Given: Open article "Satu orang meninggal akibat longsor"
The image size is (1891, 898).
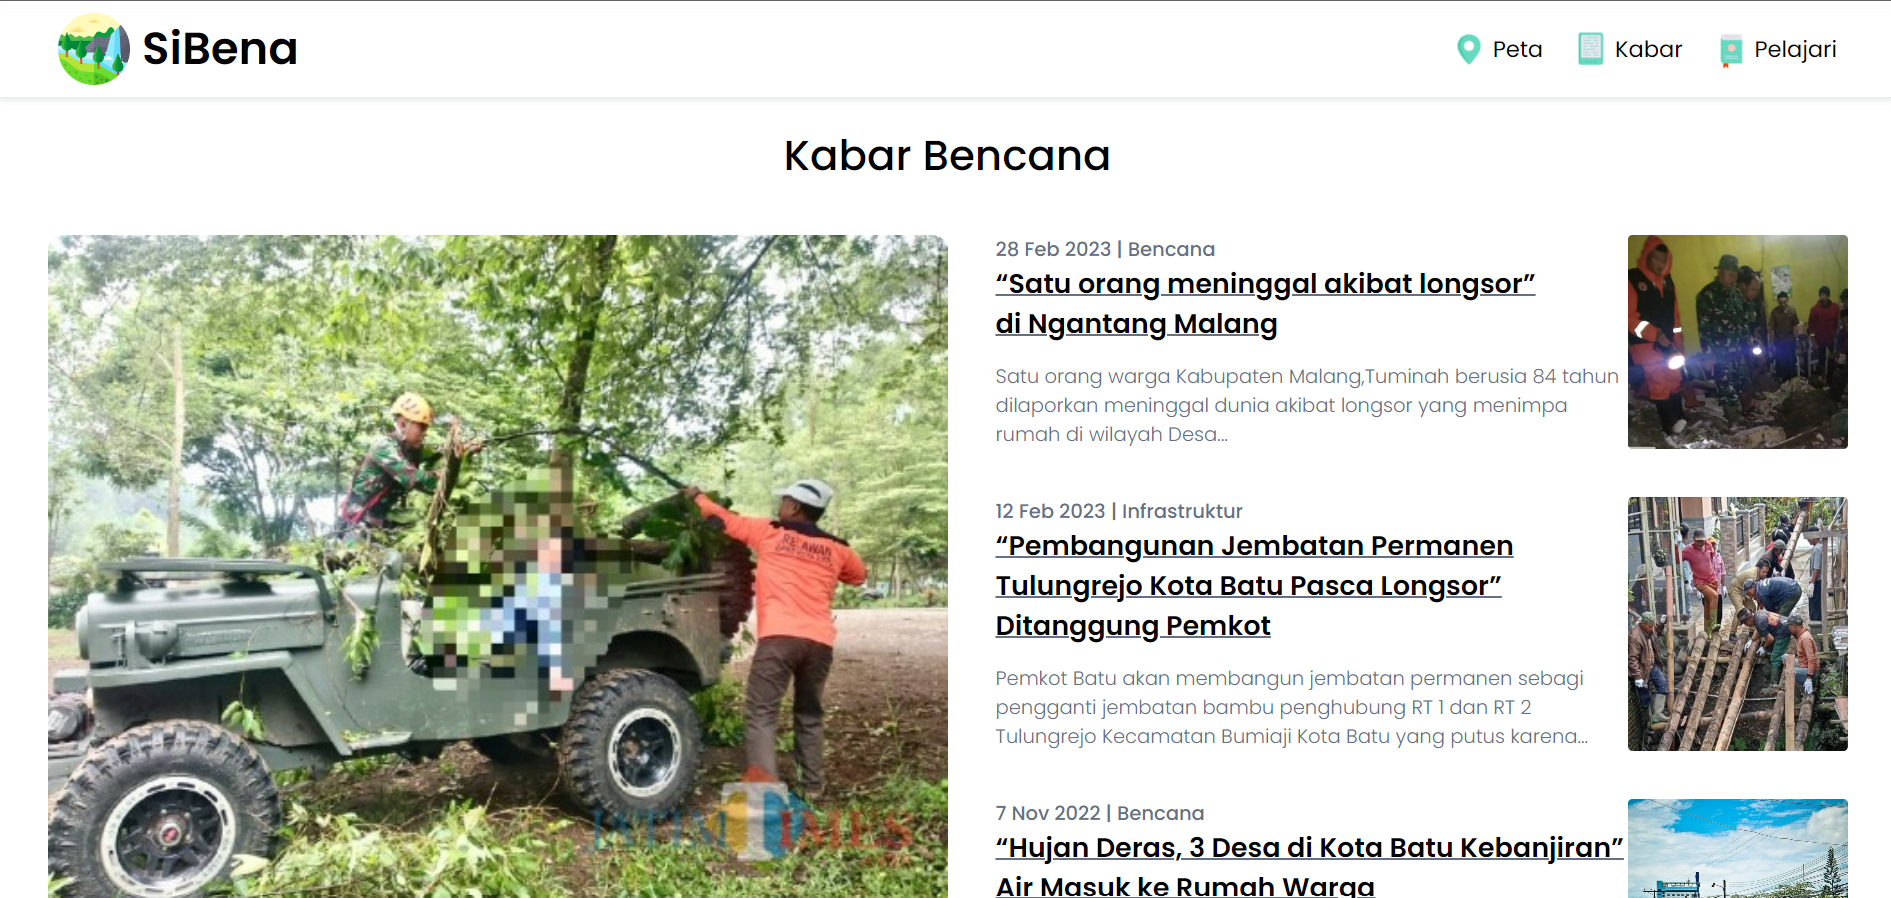Looking at the screenshot, I should [x=1265, y=284].
